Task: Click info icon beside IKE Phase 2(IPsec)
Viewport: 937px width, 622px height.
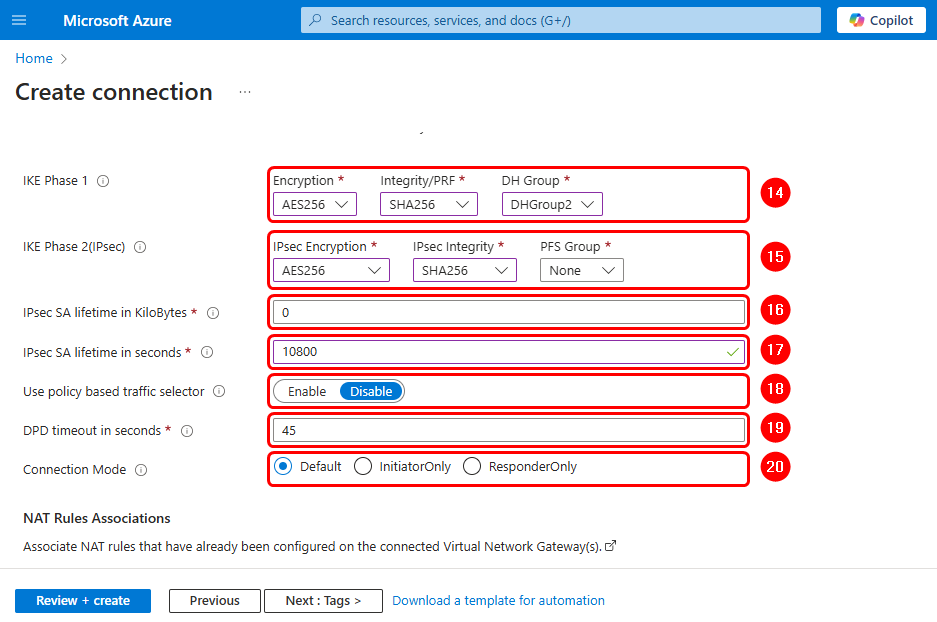Action: [140, 247]
